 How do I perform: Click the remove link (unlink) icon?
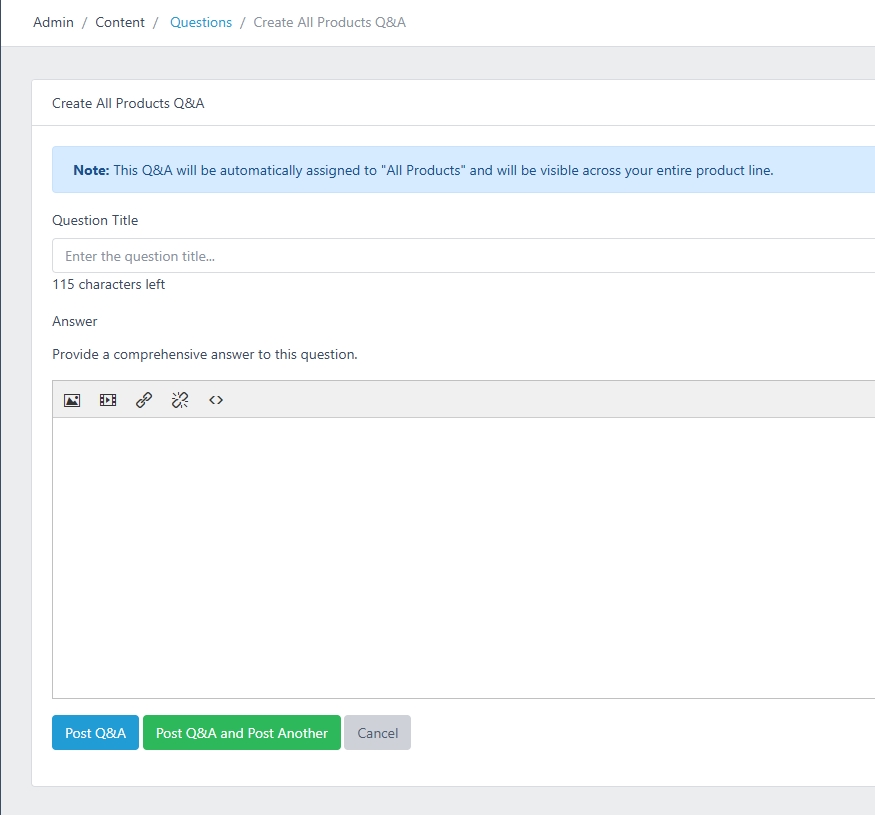(x=180, y=400)
